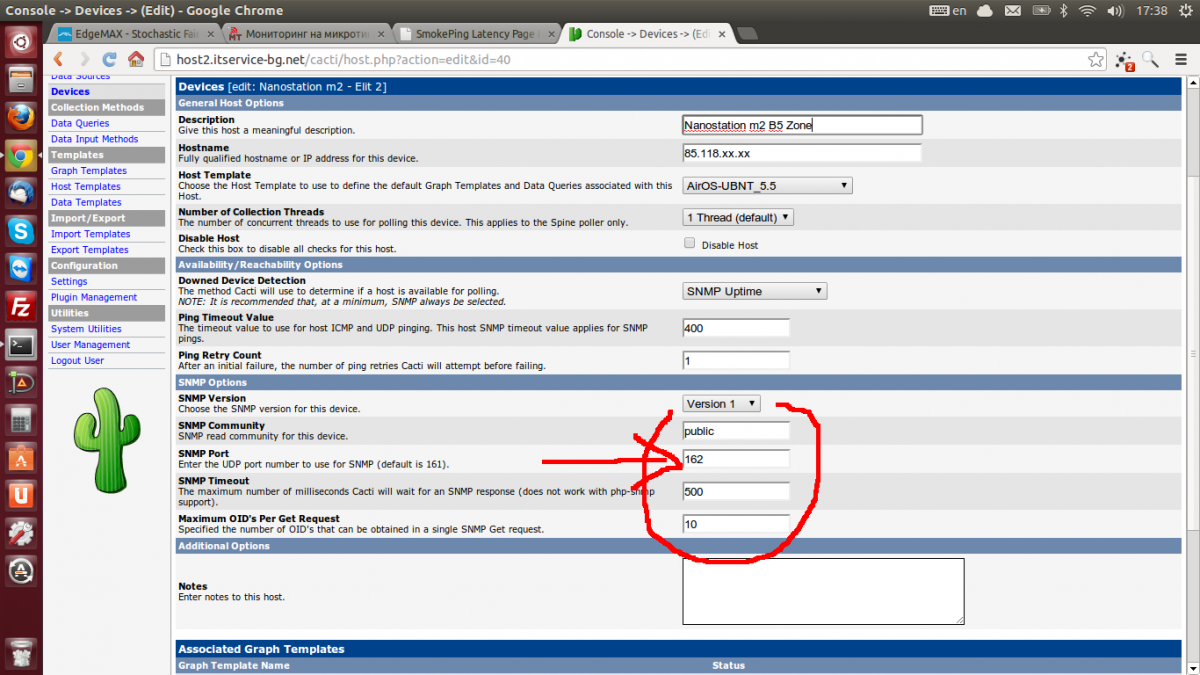Open the Graph Templates link in the sidebar
Viewport: 1200px width, 675px height.
(x=88, y=171)
